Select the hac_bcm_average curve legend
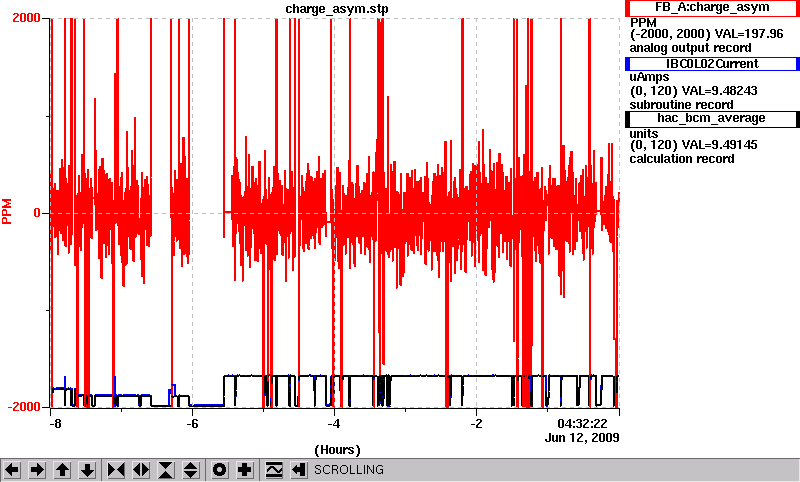The width and height of the screenshot is (800, 482). click(x=712, y=118)
